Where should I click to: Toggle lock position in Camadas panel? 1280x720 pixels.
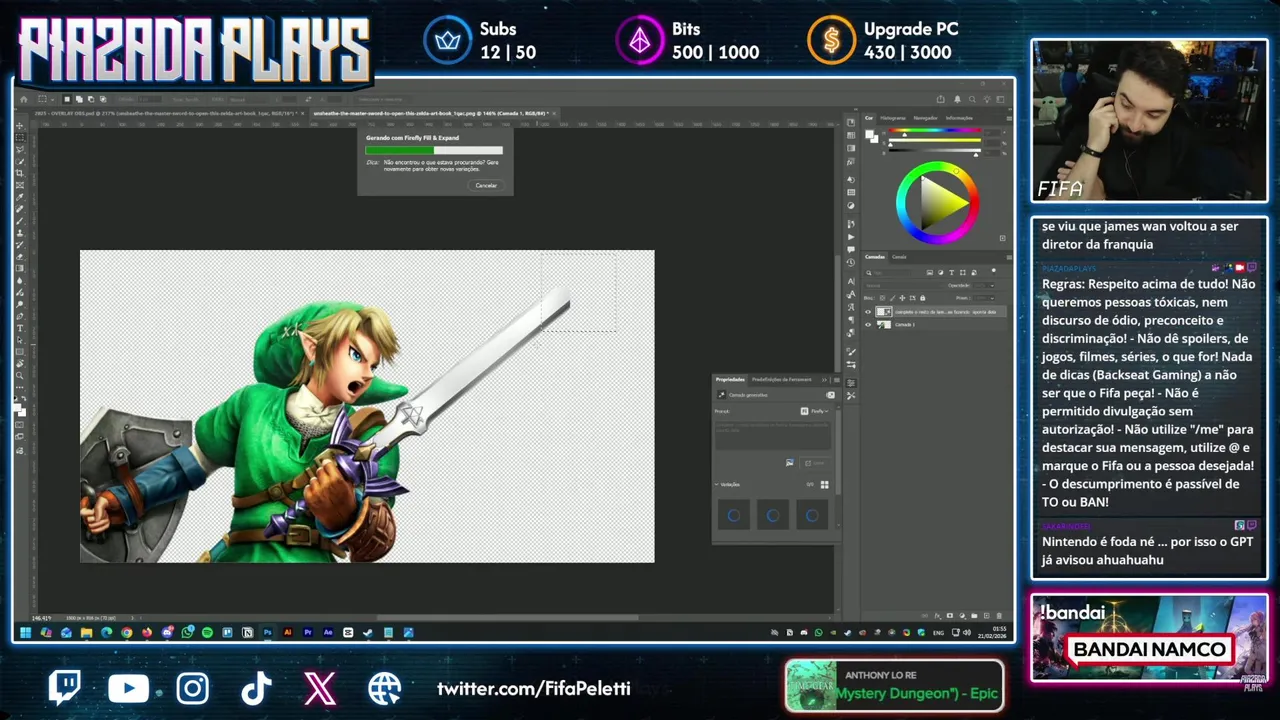902,298
